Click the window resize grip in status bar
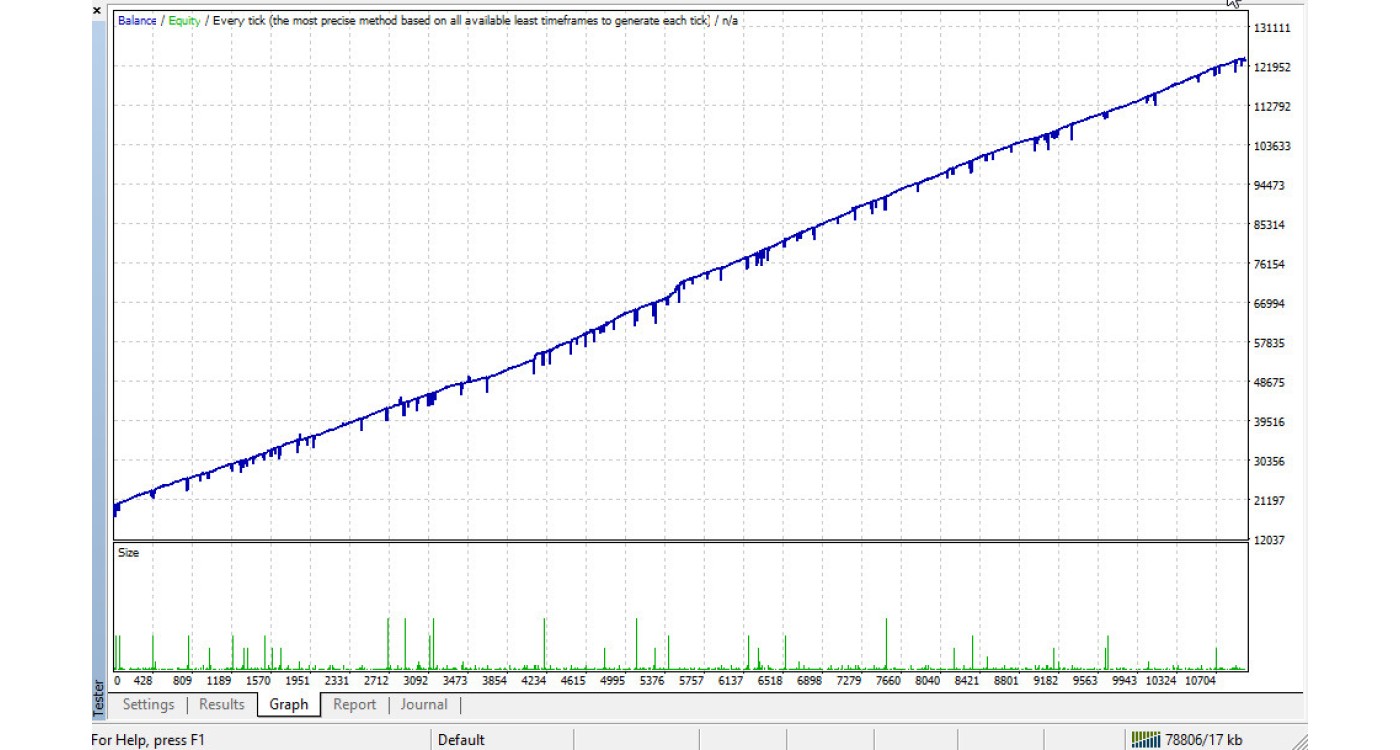 1297,741
